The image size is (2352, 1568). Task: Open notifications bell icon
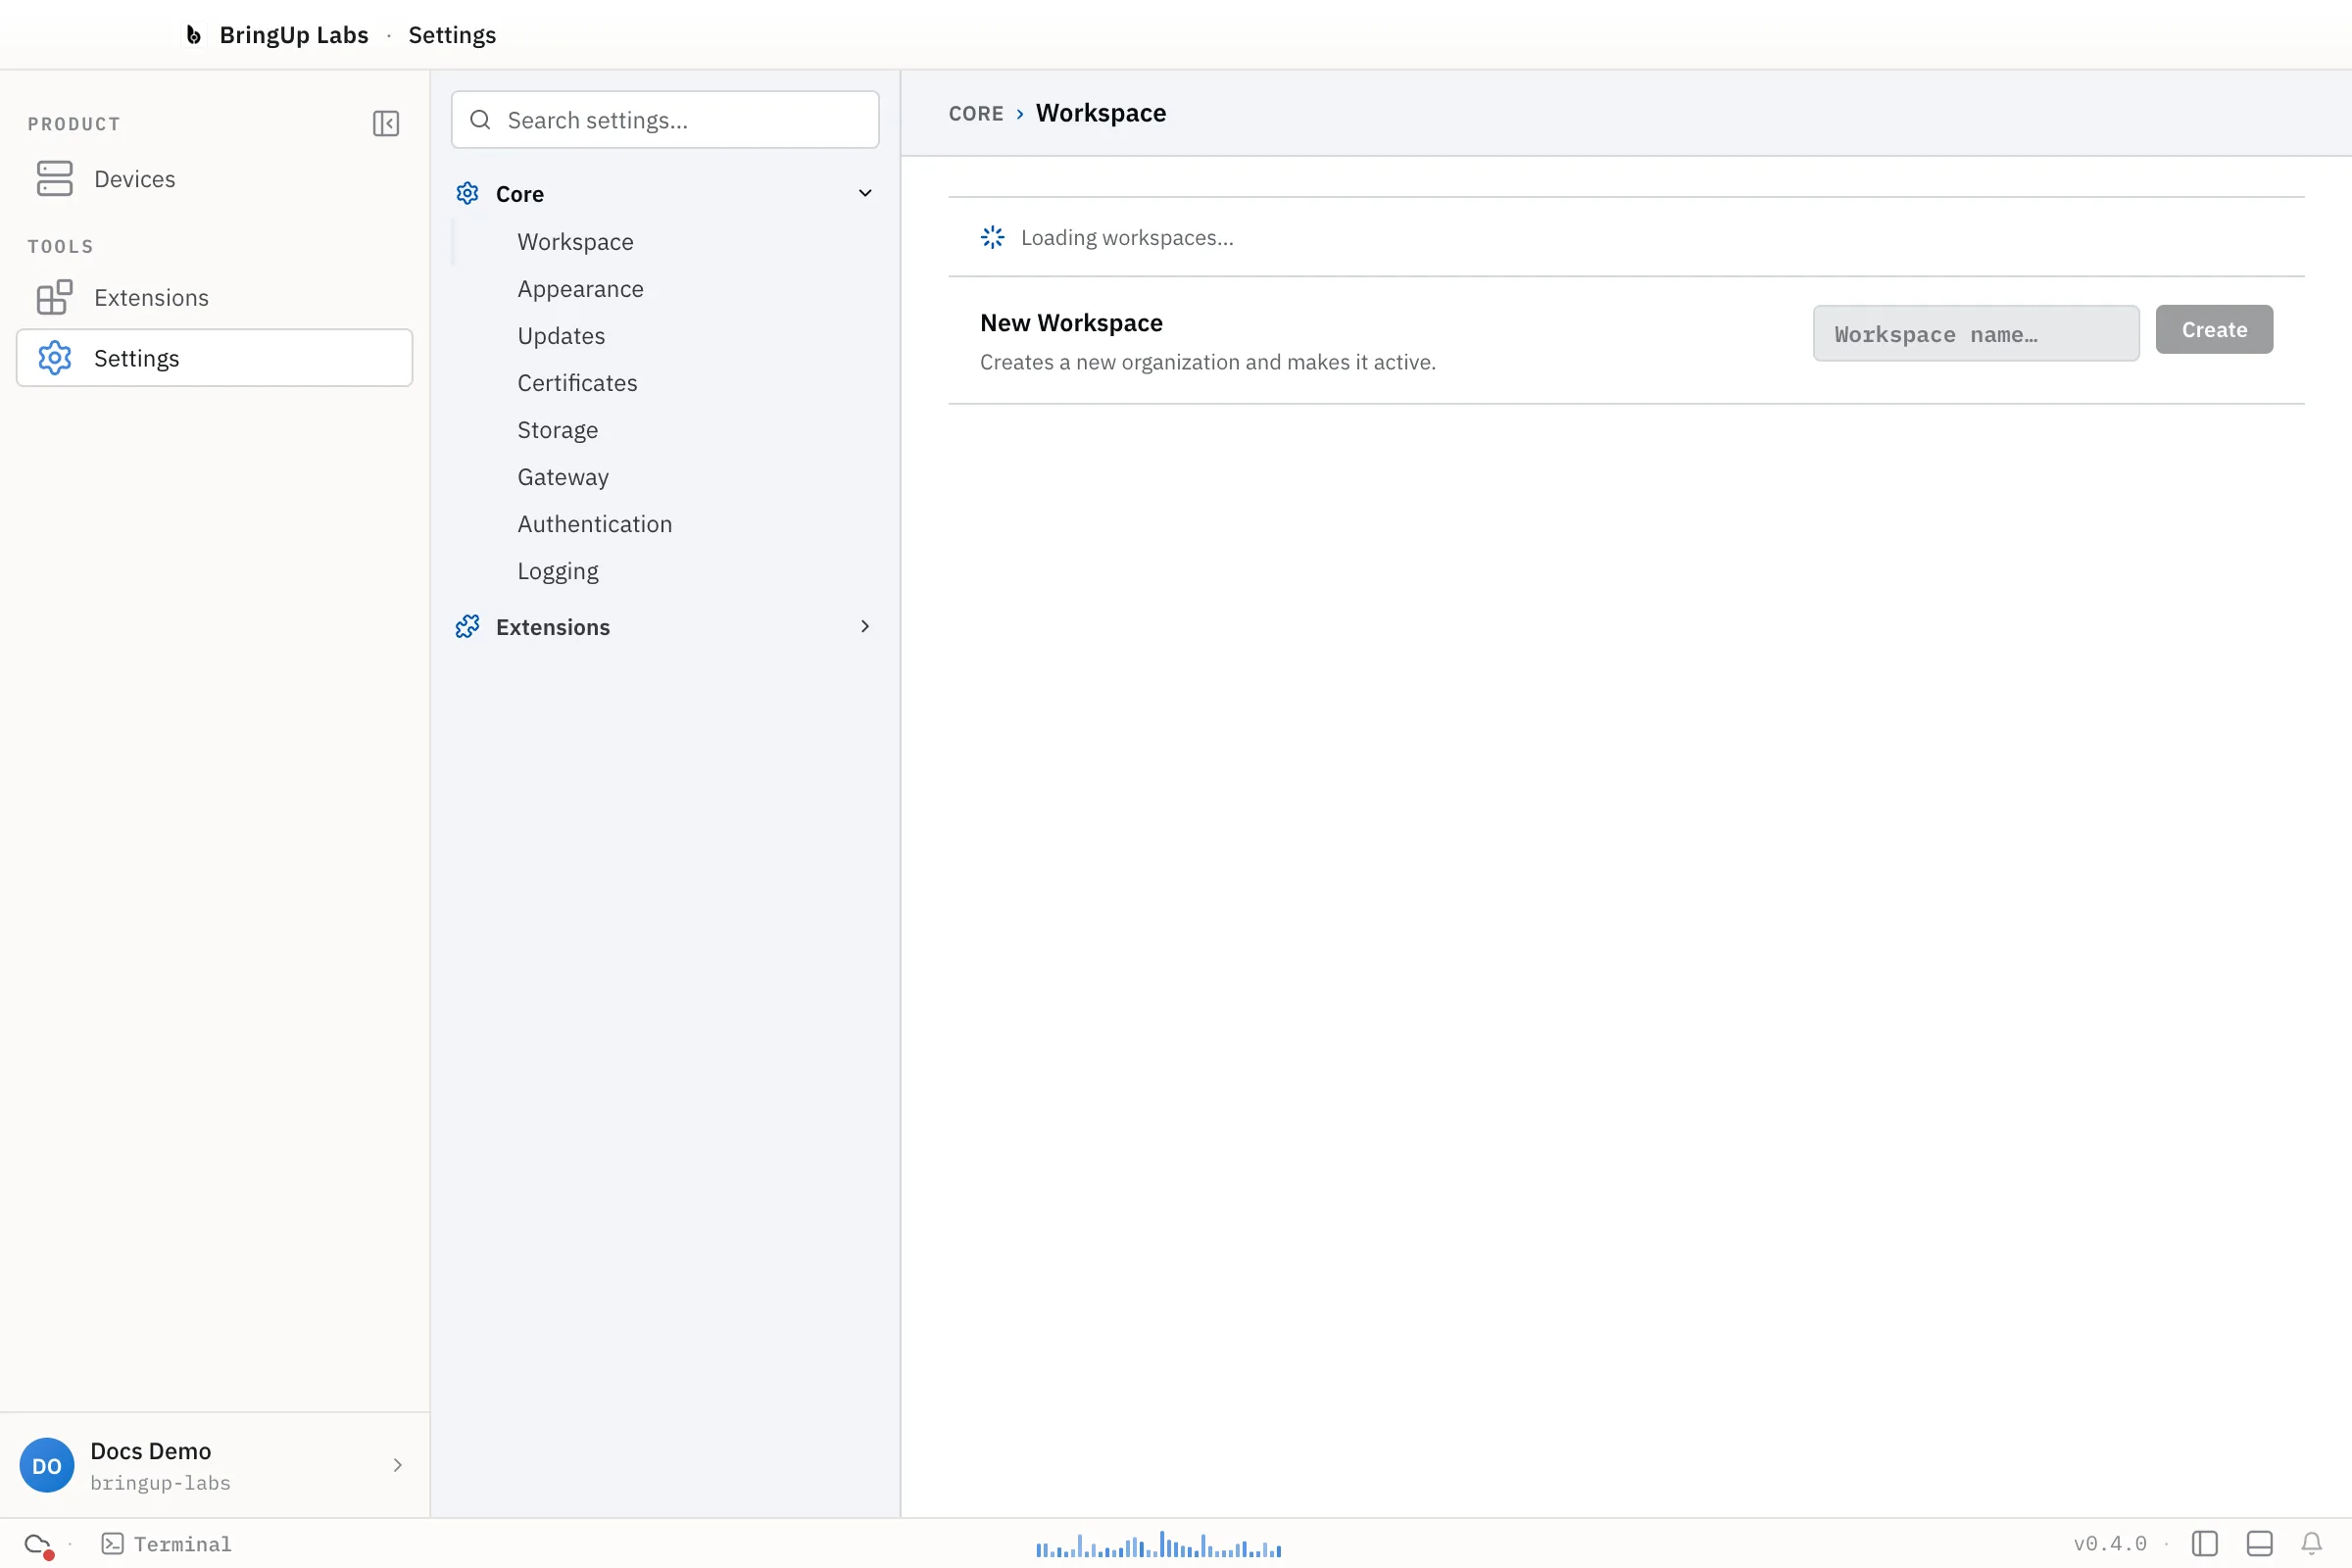pyautogui.click(x=2312, y=1544)
